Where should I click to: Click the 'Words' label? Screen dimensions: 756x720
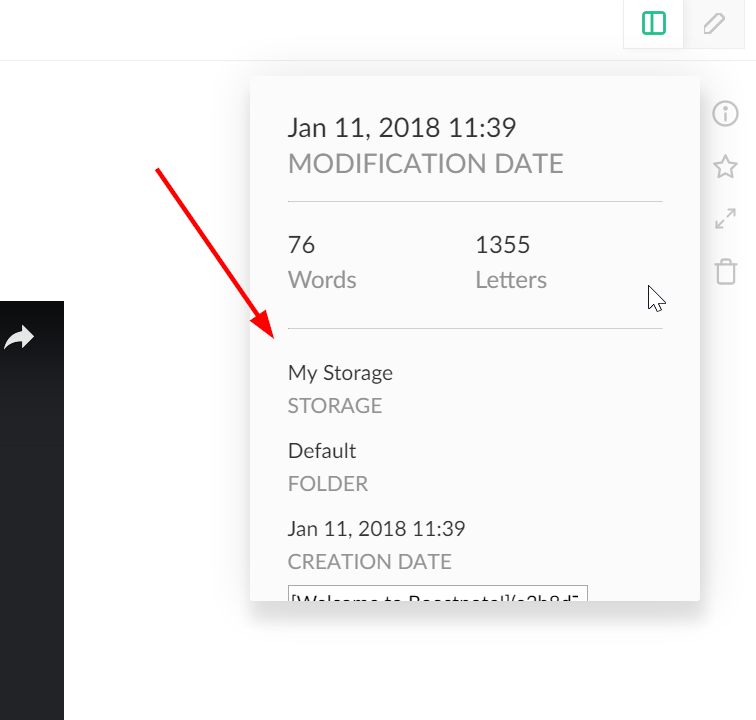tap(322, 280)
